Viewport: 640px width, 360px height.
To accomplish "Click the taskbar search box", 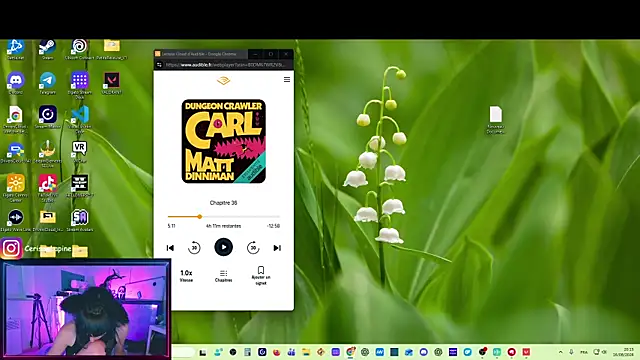I will click(x=183, y=352).
